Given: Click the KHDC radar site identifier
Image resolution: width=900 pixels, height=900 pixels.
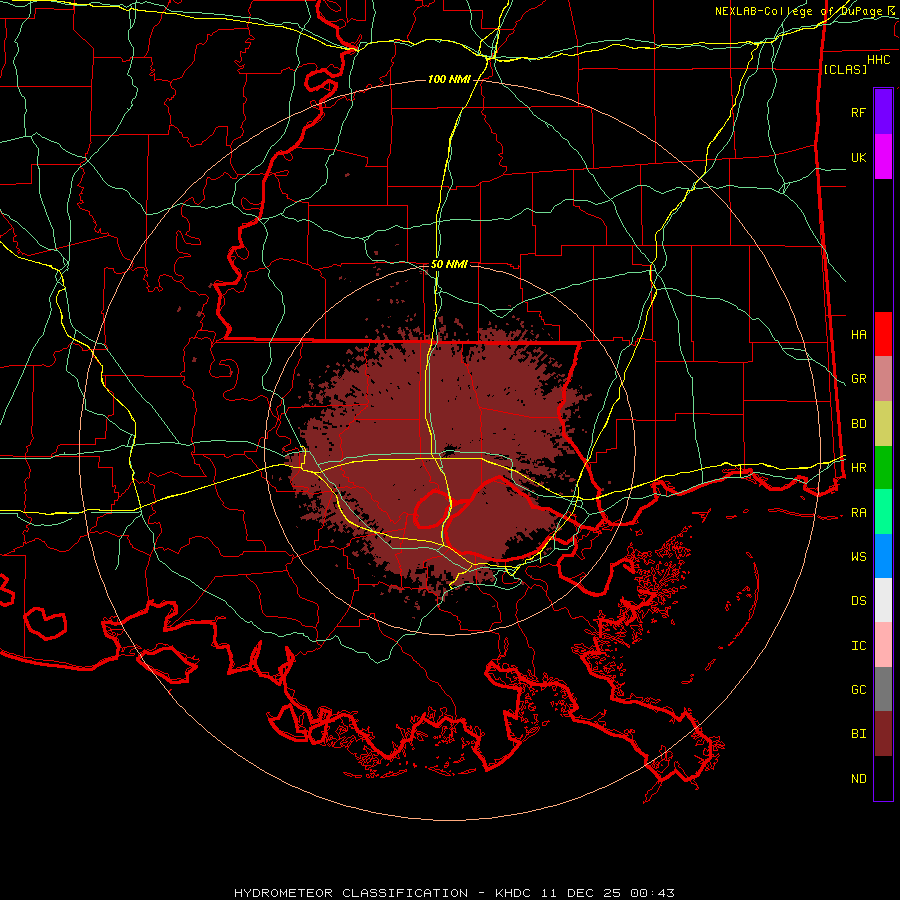Looking at the screenshot, I should coord(514,893).
